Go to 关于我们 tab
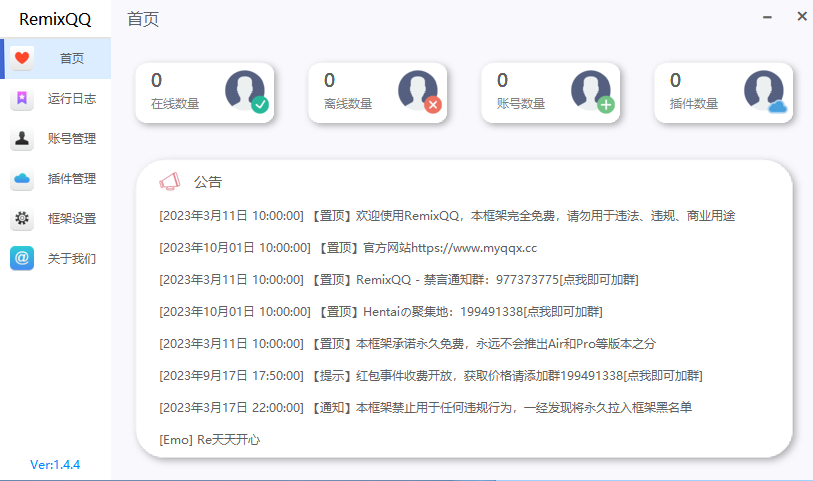Screen dimensions: 813x481 [55, 258]
